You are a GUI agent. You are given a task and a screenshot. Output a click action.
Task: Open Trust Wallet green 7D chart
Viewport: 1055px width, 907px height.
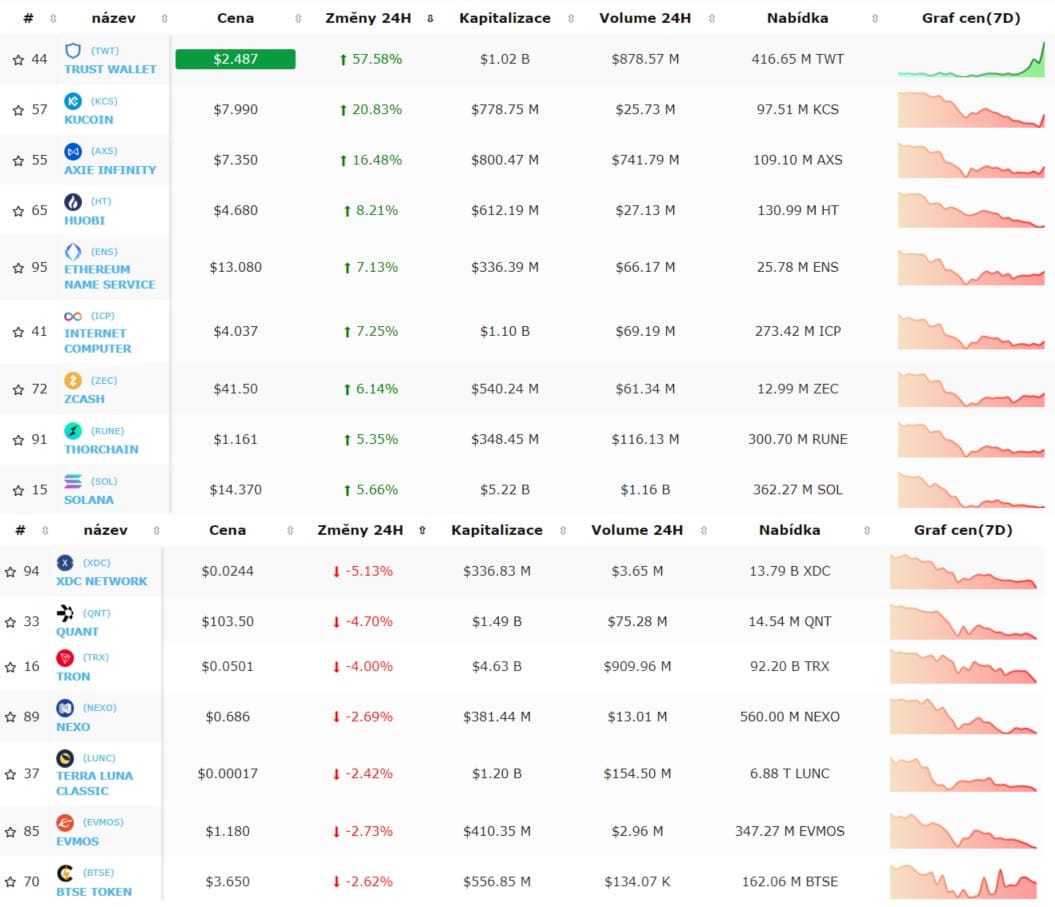point(971,59)
